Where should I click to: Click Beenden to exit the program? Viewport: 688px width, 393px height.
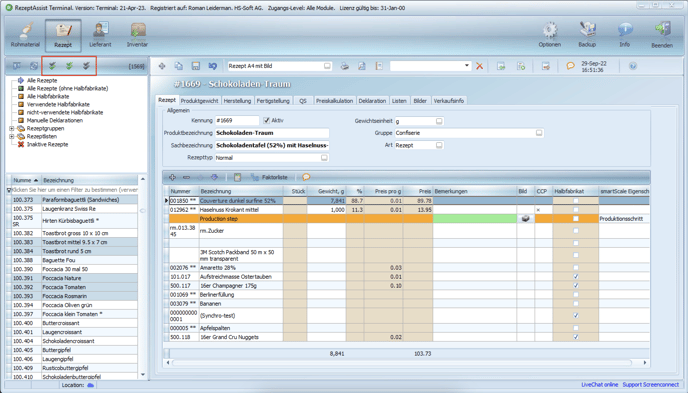(662, 36)
